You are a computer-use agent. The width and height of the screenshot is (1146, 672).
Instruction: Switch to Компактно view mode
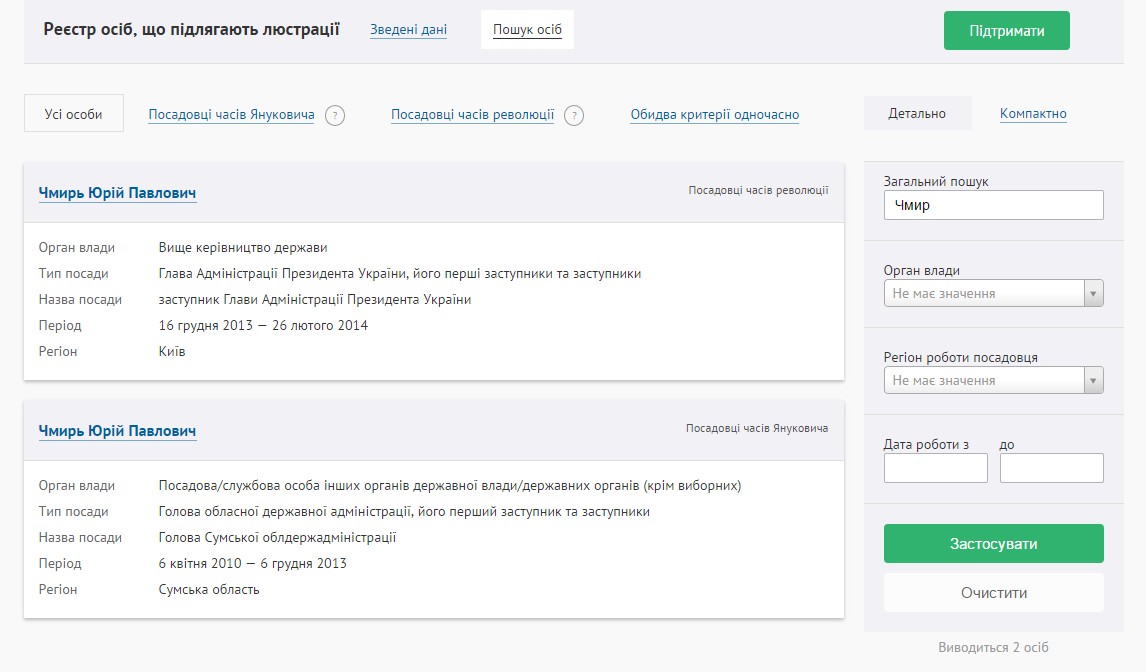(1033, 114)
